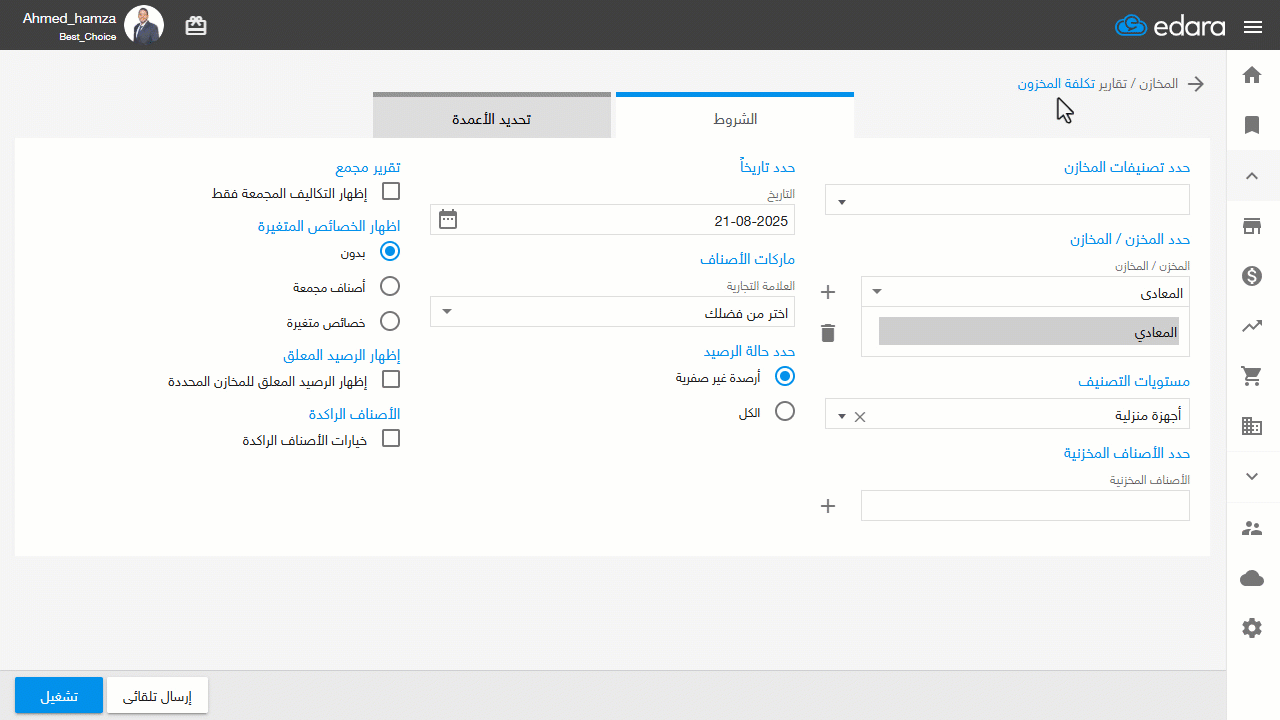This screenshot has height=720, width=1280.
Task: Click the edara cloud logo
Action: tap(1170, 26)
